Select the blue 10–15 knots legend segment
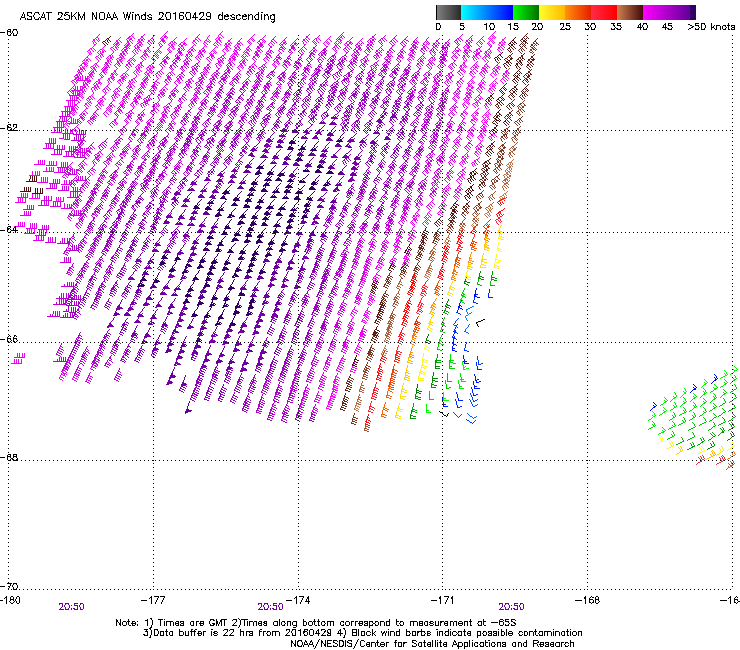Viewport: 740px width, 650px height. pyautogui.click(x=500, y=12)
